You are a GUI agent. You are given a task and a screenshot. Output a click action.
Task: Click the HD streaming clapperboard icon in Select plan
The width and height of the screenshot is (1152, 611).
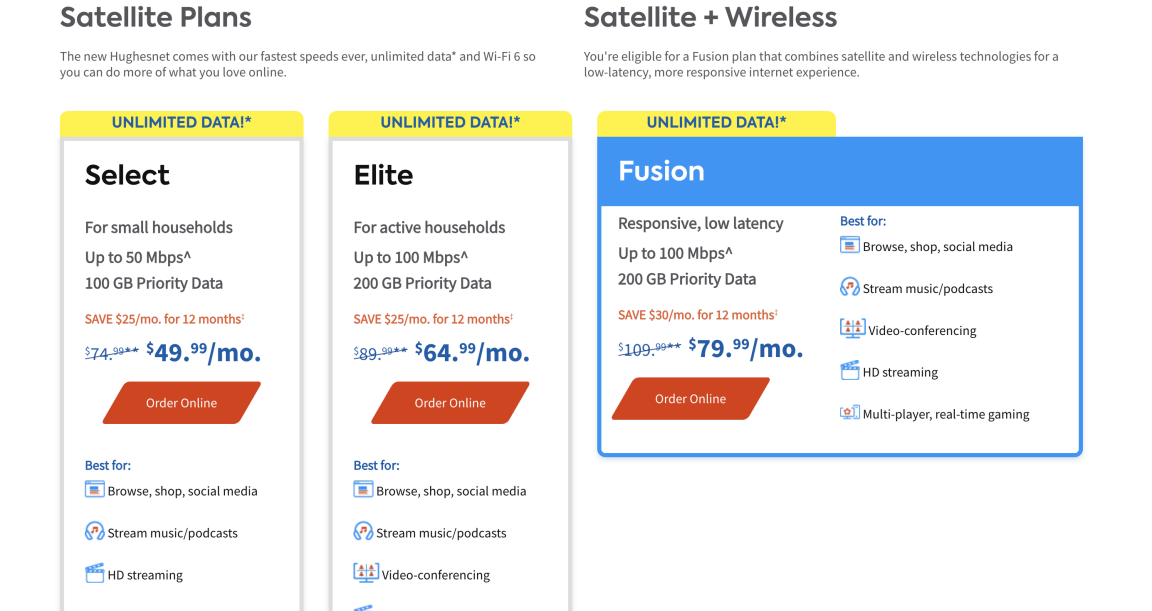click(95, 573)
